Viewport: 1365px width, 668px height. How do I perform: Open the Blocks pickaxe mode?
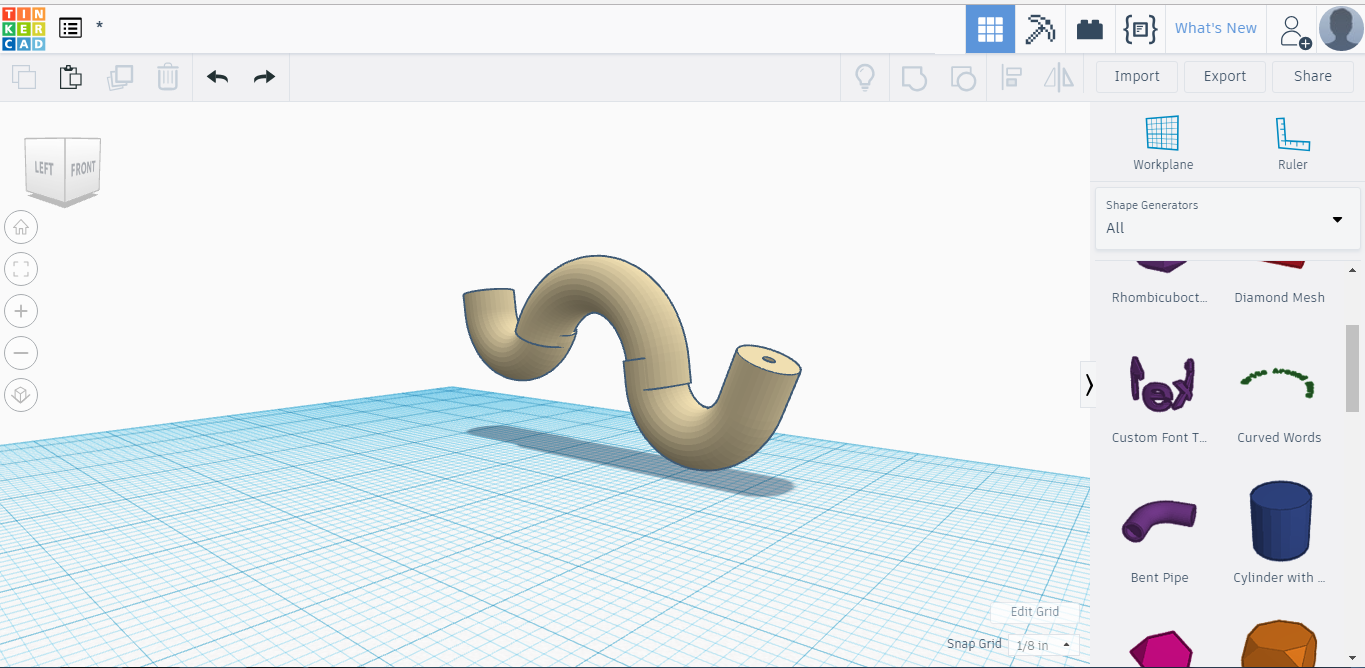point(1040,29)
